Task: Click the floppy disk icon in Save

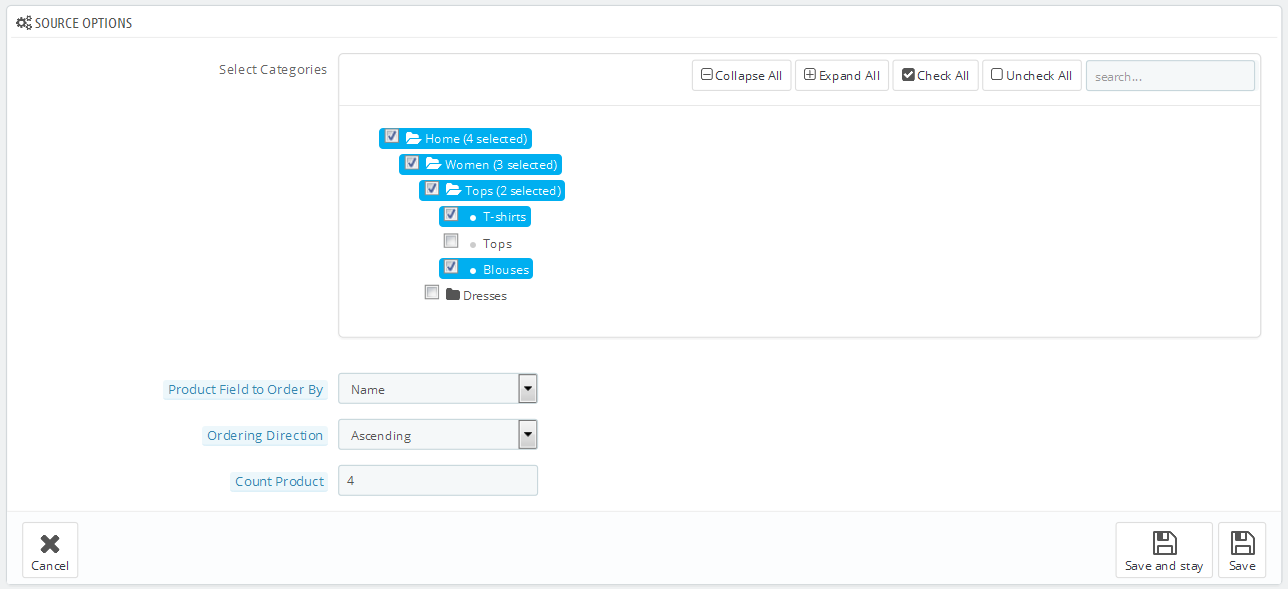Action: 1242,543
